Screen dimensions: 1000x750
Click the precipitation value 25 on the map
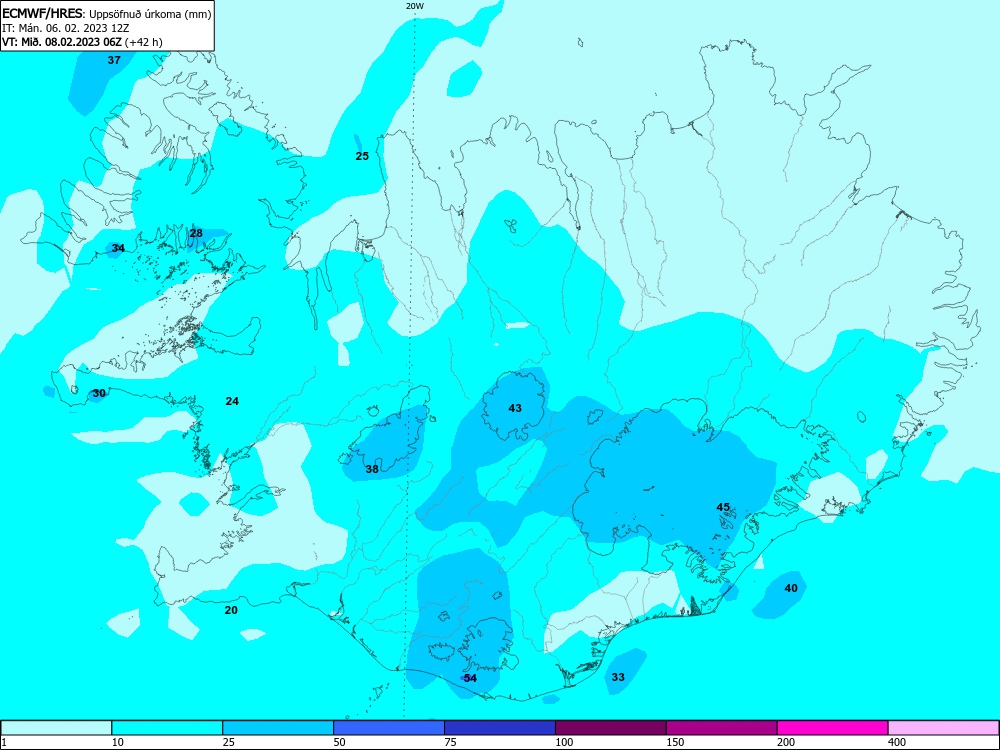362,156
